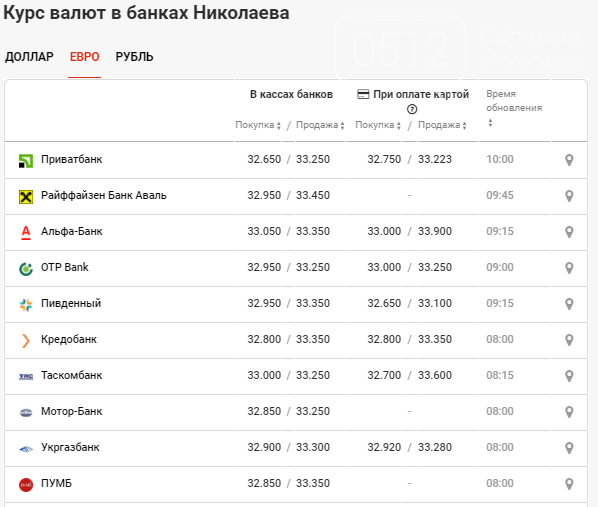Click Приватбанк card sale rate 33.223
The width and height of the screenshot is (598, 507).
[435, 159]
